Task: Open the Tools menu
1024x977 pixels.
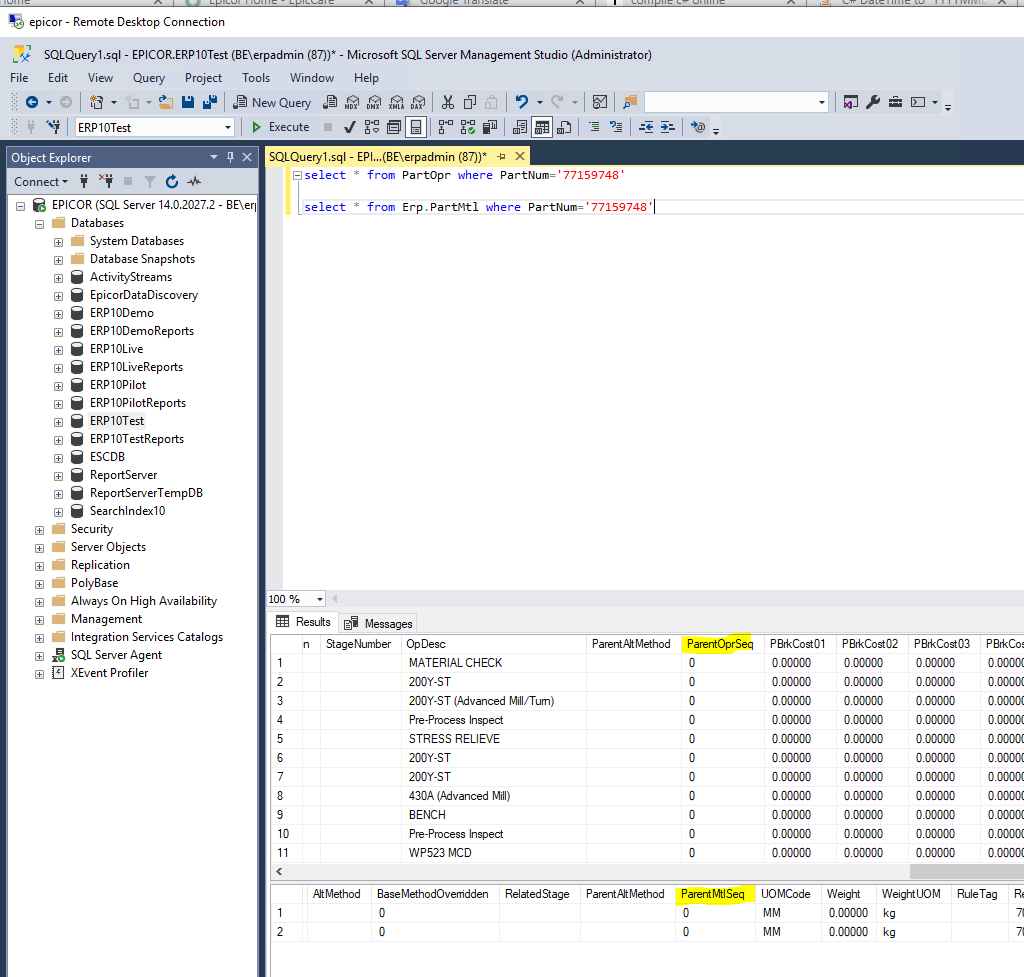Action: 256,78
